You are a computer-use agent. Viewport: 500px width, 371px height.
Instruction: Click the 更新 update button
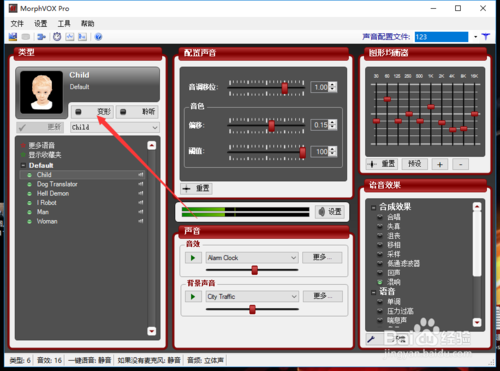(x=40, y=127)
